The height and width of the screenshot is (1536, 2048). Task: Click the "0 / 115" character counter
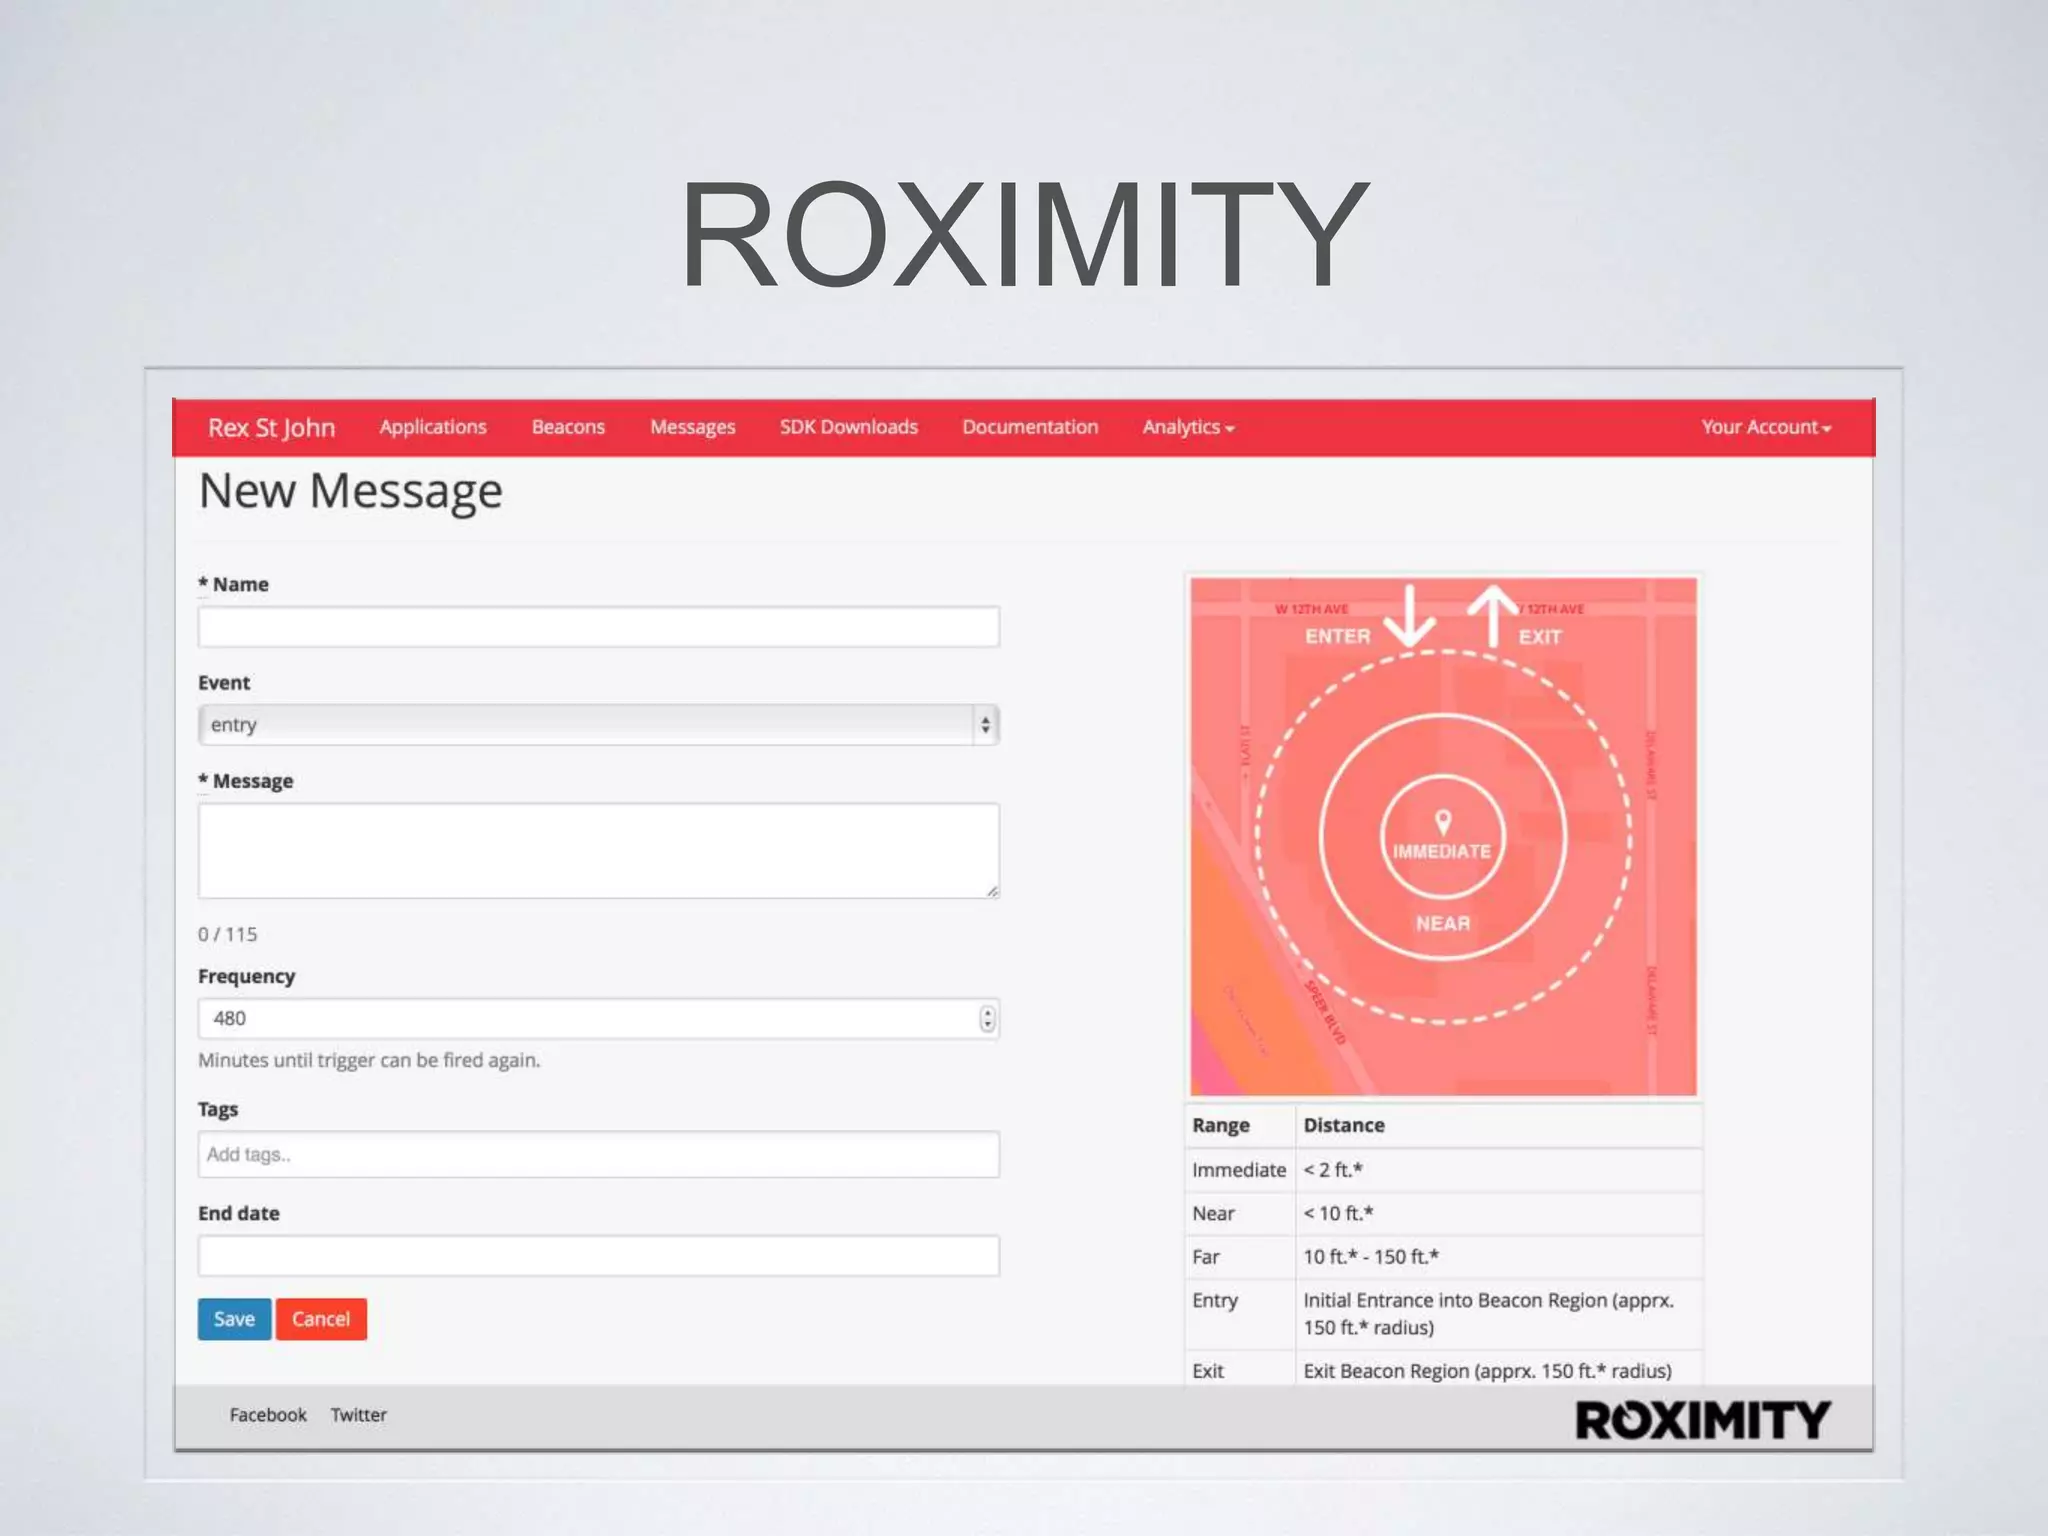(227, 934)
